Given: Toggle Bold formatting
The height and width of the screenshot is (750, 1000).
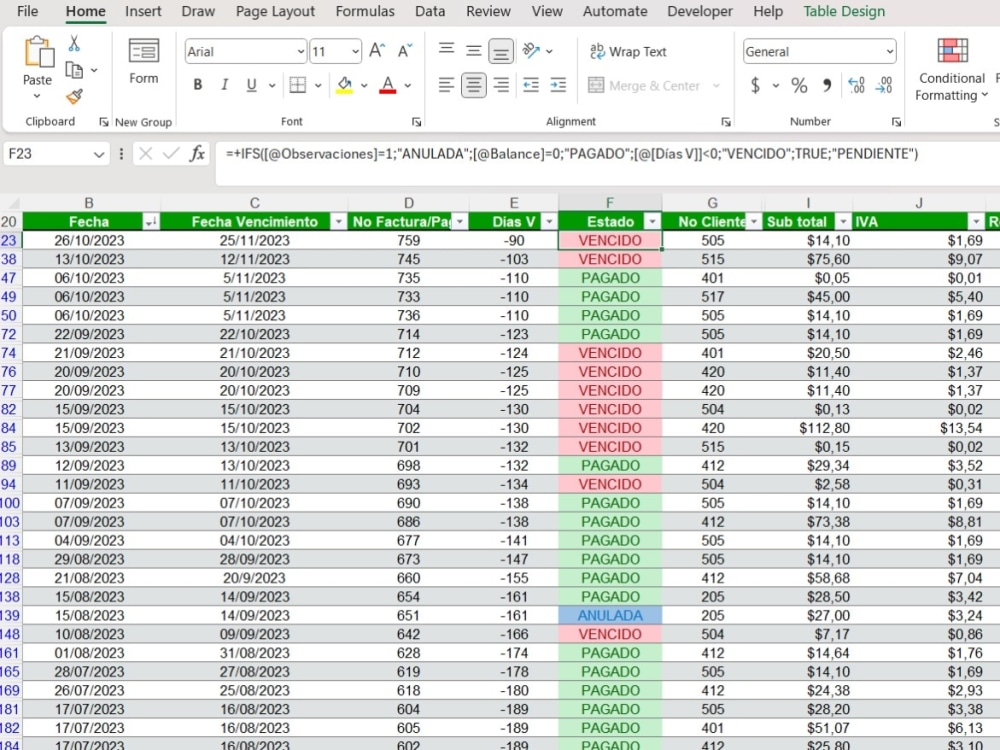Looking at the screenshot, I should click(198, 85).
